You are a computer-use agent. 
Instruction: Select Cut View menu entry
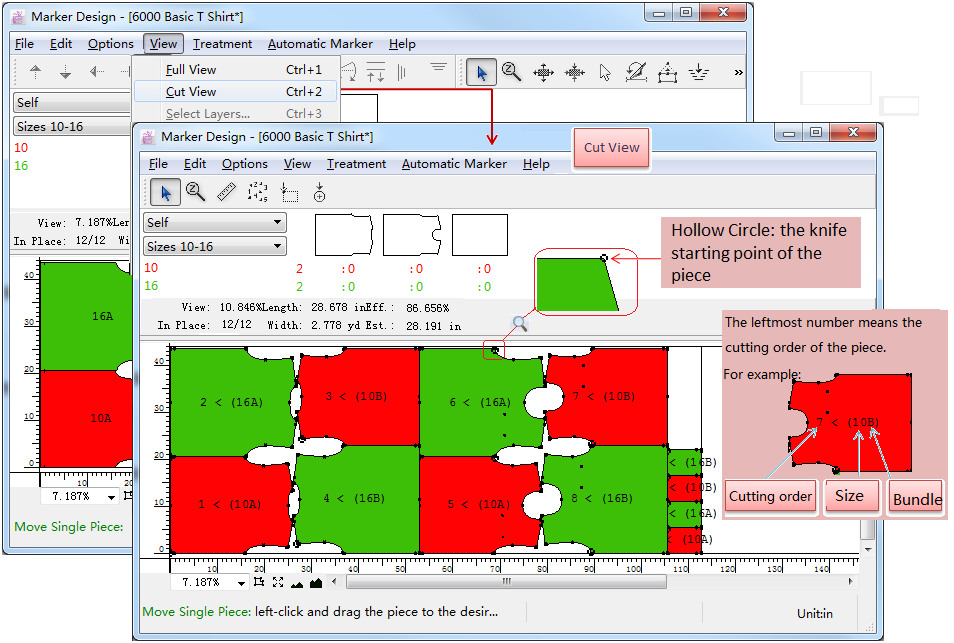[191, 91]
